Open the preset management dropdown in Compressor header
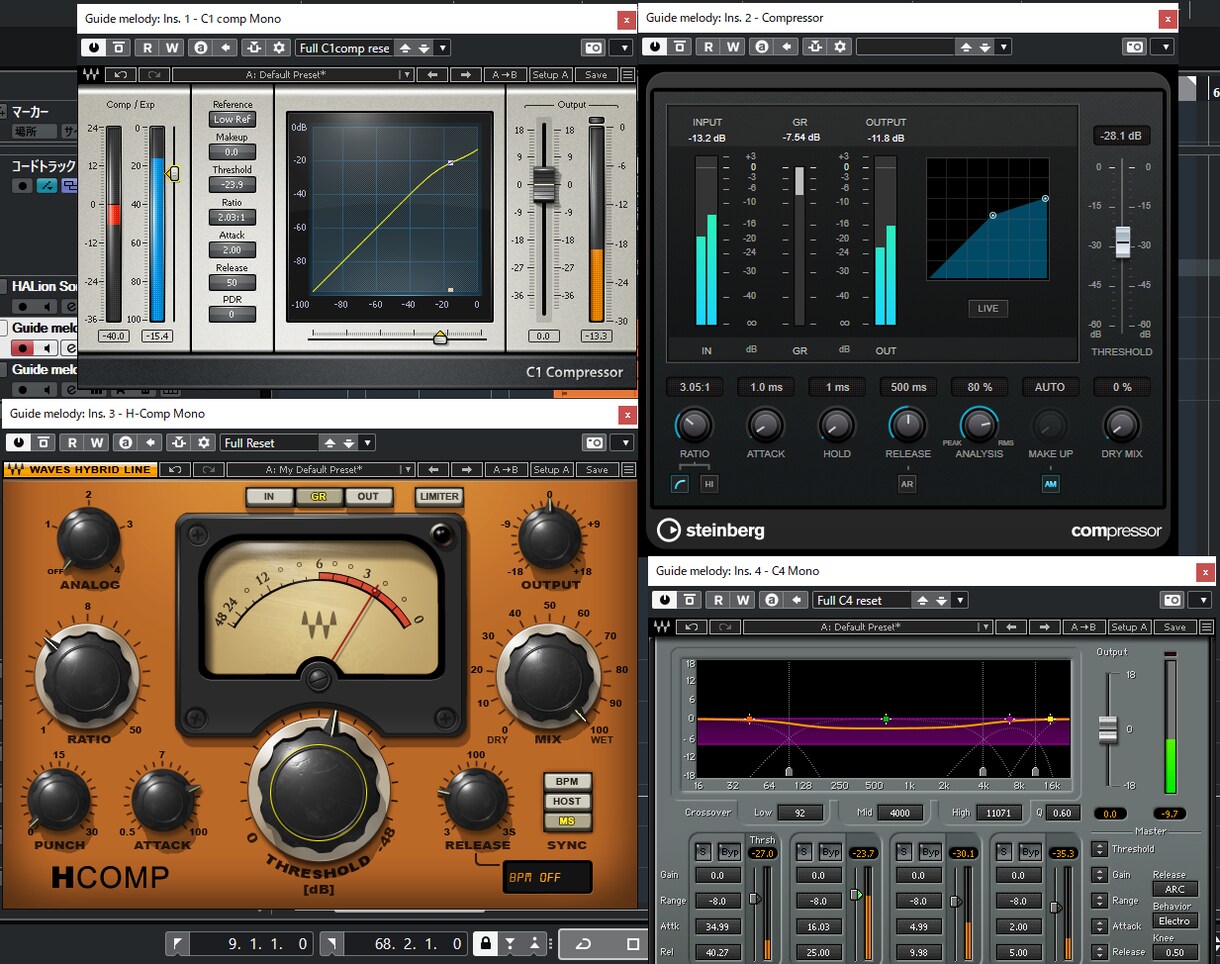The height and width of the screenshot is (964, 1220). click(x=1004, y=47)
